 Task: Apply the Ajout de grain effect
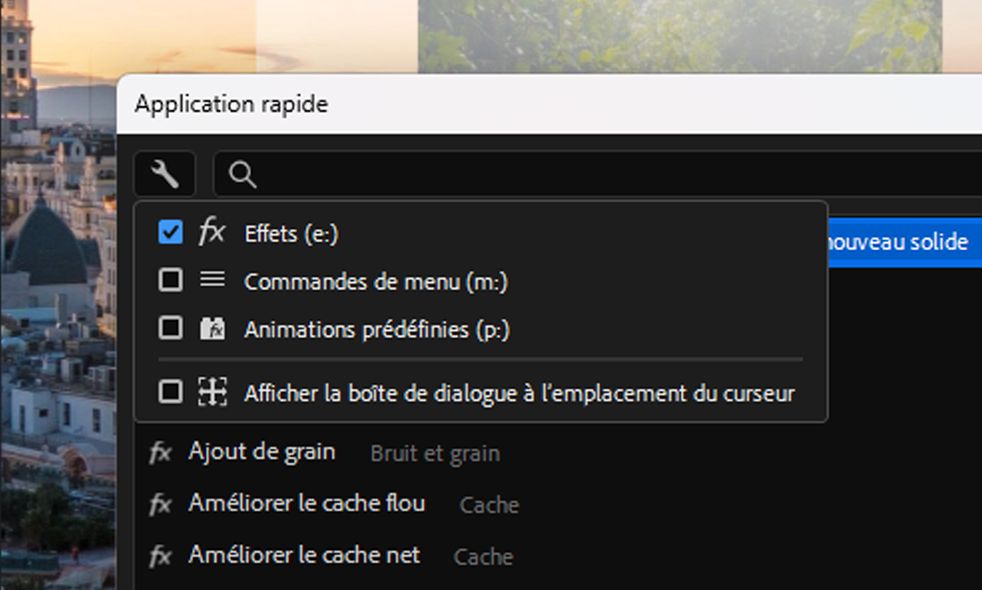(x=262, y=452)
